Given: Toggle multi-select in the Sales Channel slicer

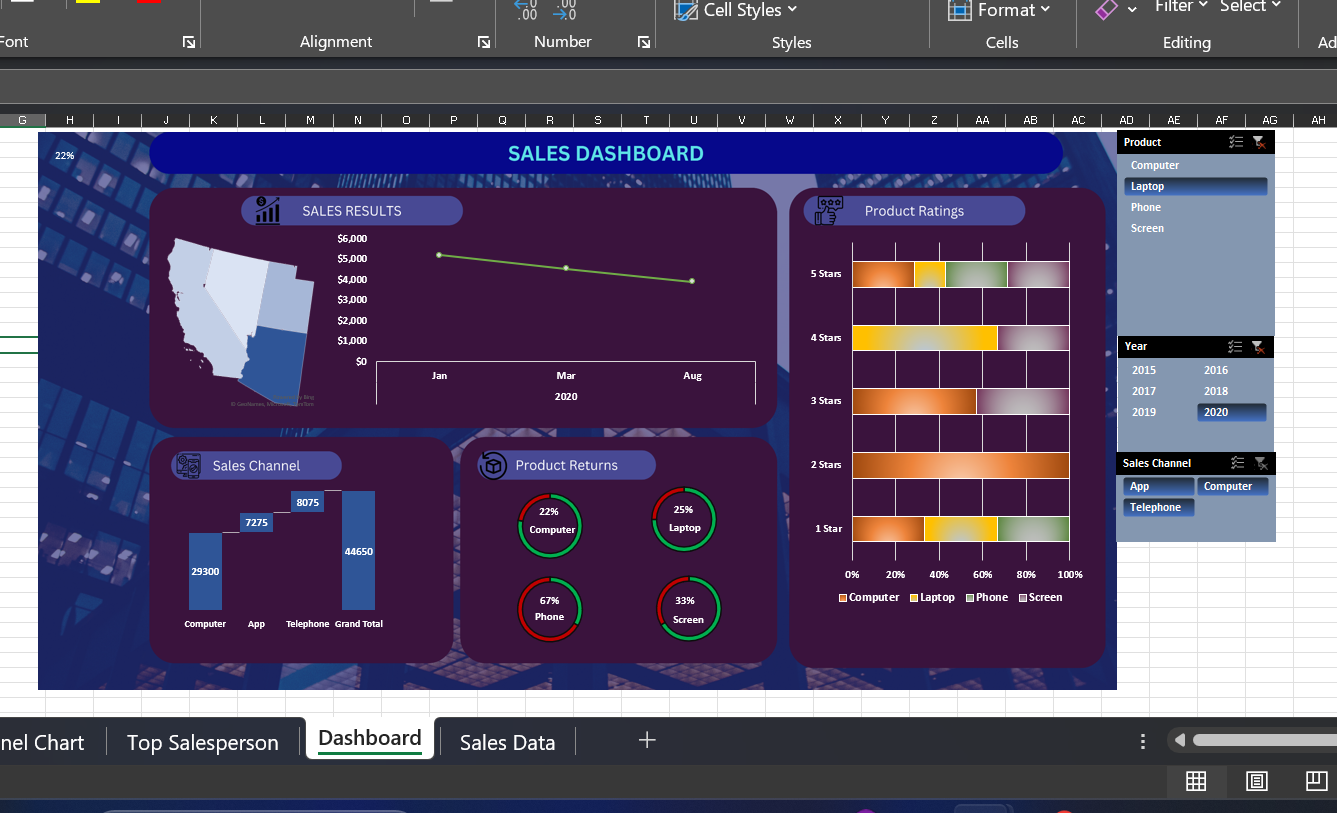Looking at the screenshot, I should pyautogui.click(x=1237, y=463).
